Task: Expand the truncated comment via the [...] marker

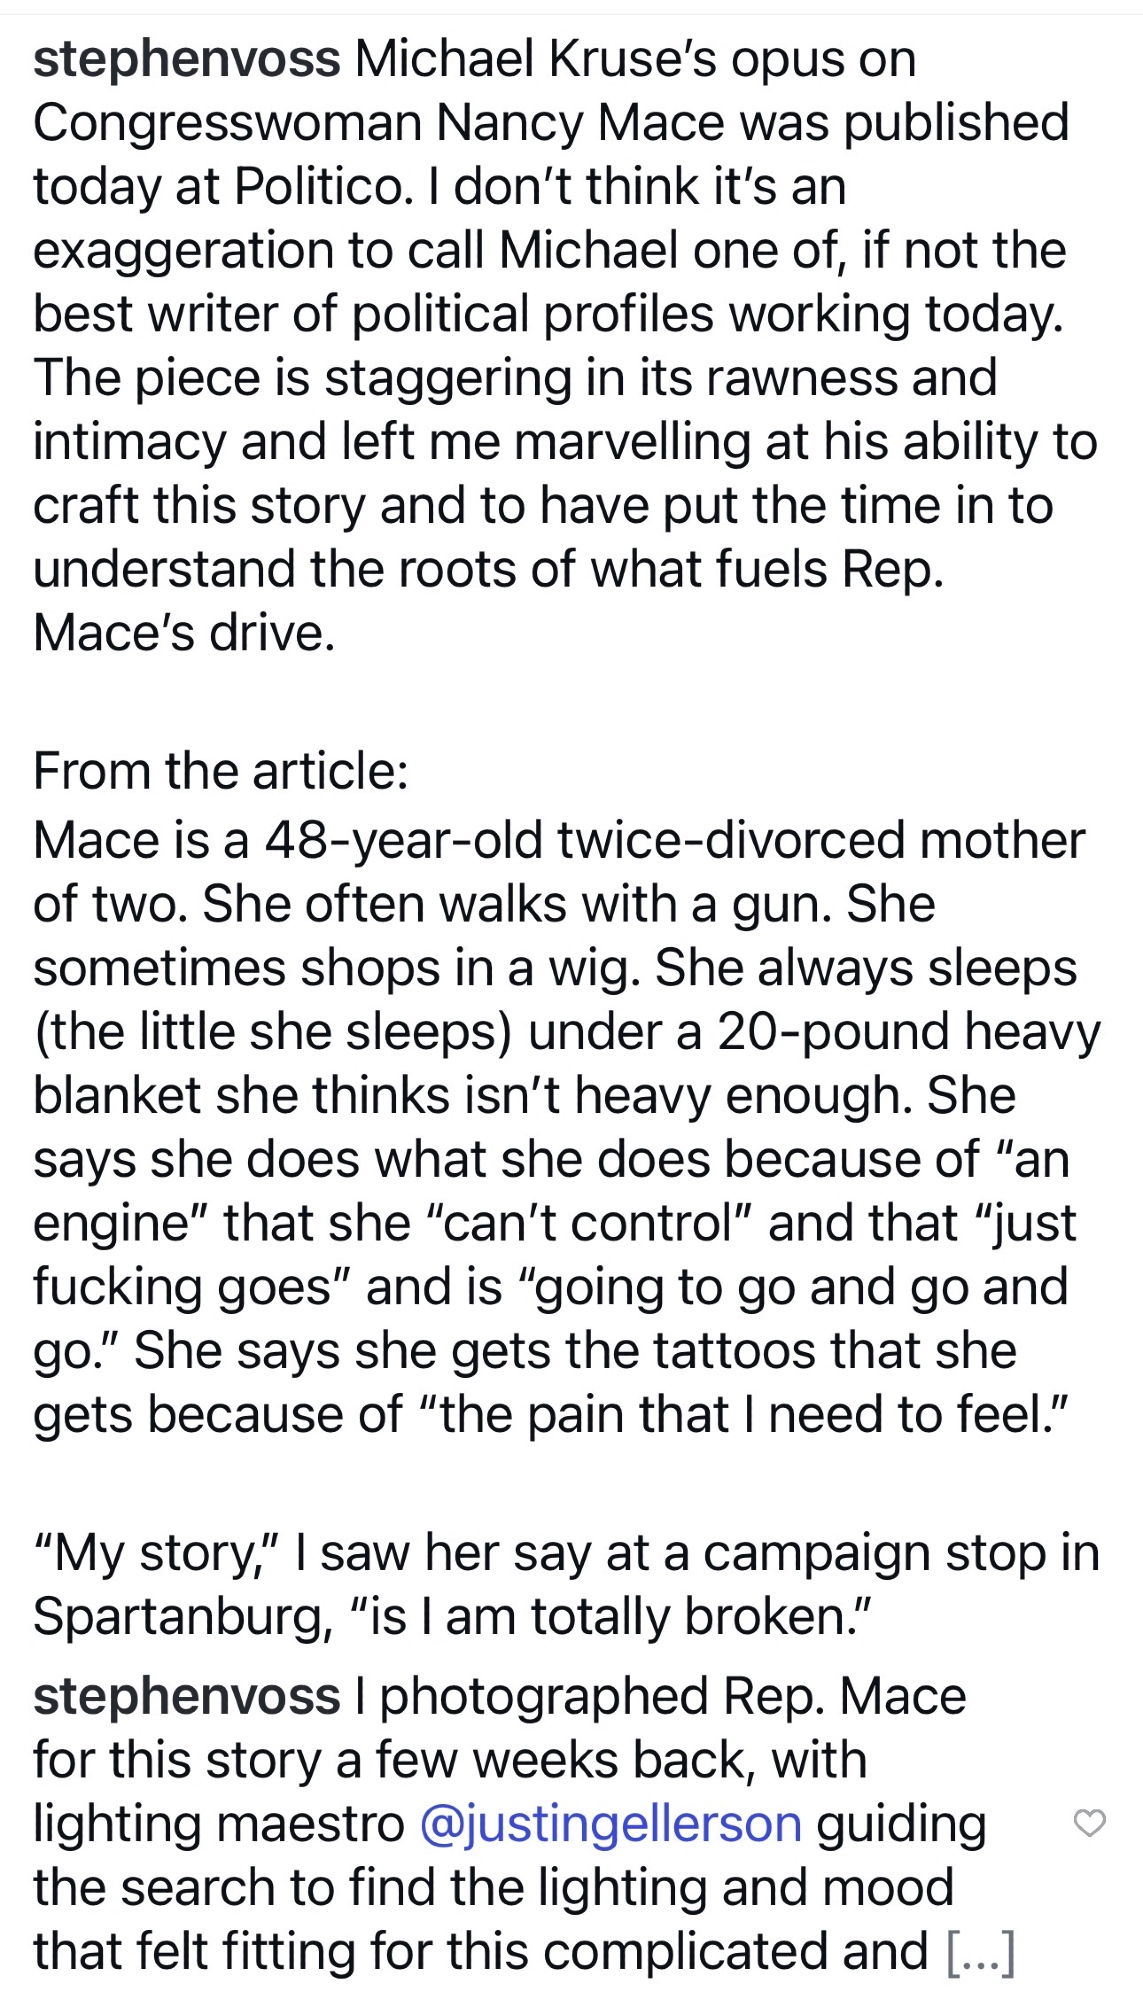Action: (x=980, y=1952)
